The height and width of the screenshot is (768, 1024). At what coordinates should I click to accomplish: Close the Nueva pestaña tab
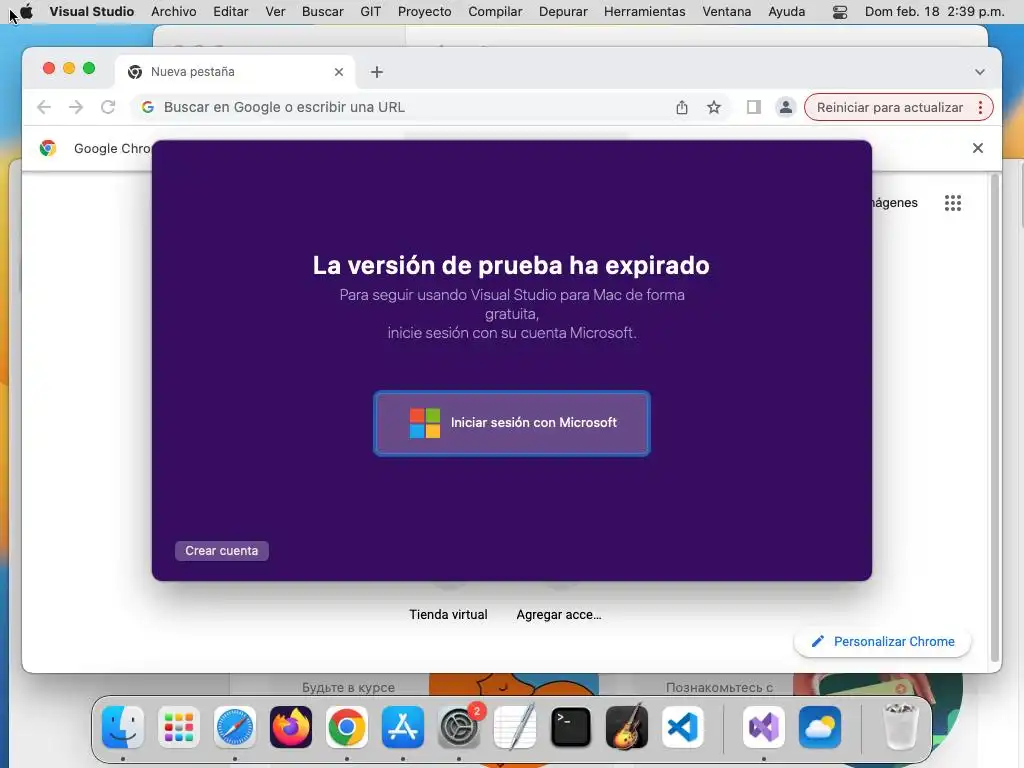tap(338, 72)
